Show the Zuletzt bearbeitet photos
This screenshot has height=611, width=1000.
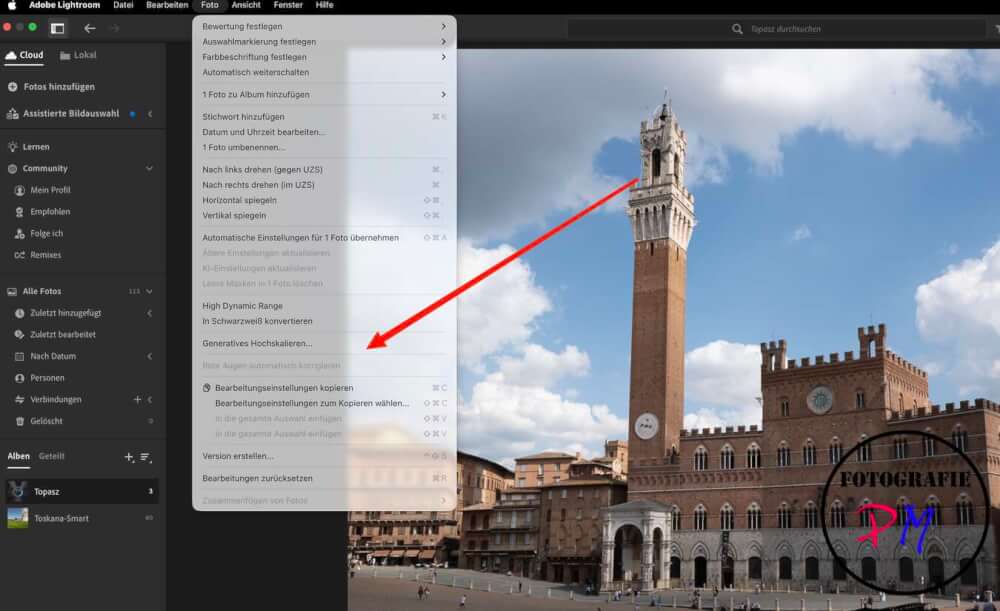(55, 333)
